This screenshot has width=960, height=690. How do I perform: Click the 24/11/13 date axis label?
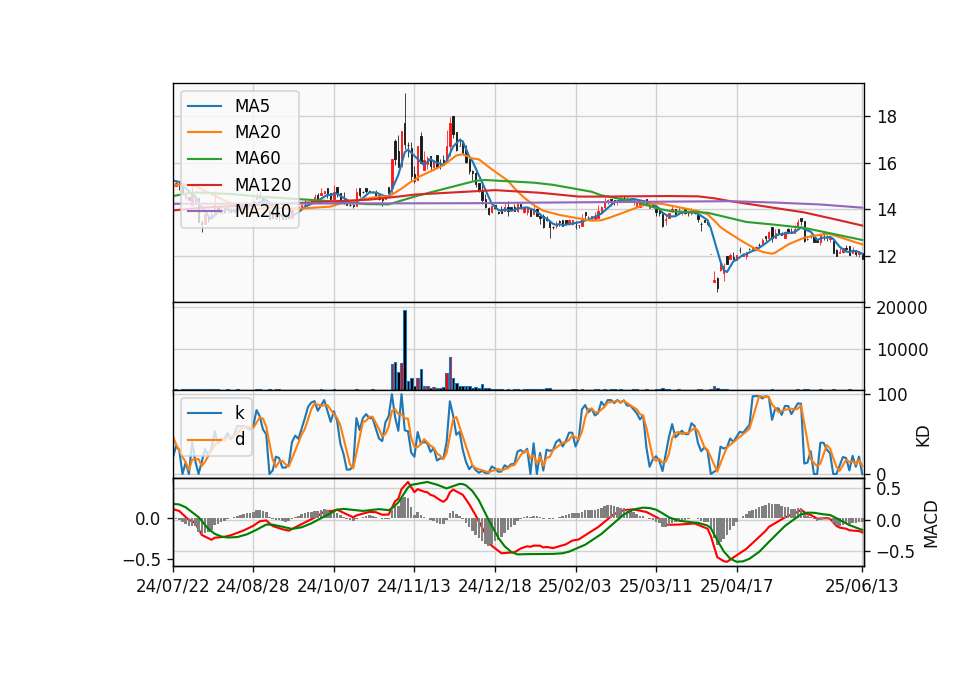point(414,586)
